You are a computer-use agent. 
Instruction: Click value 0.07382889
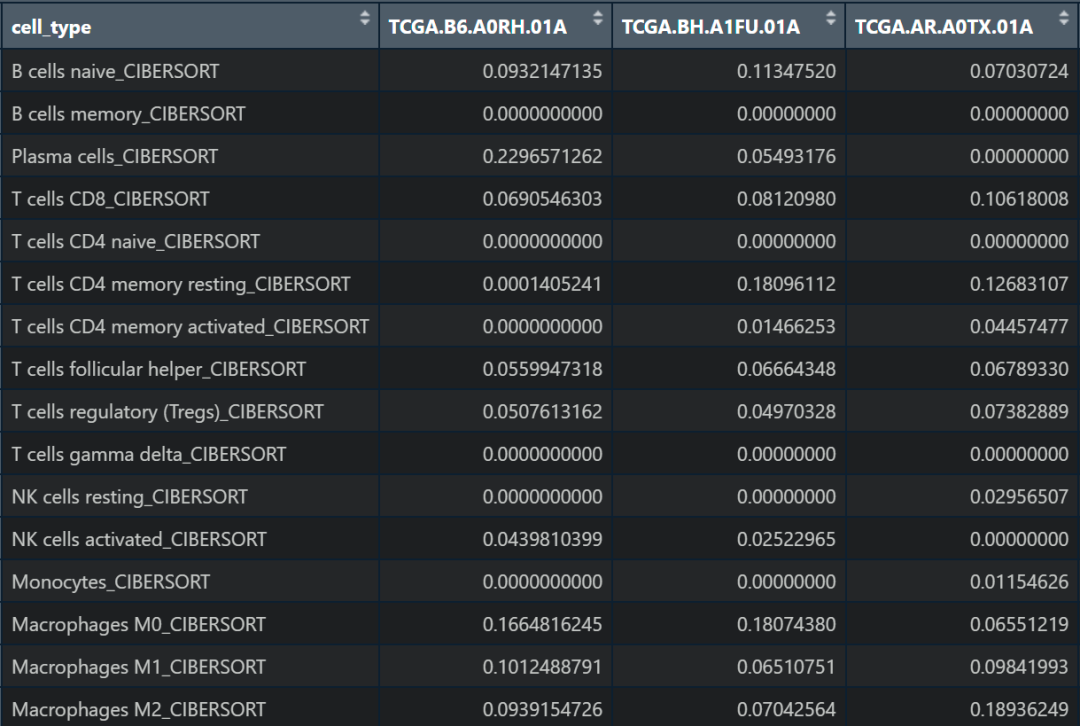click(x=1019, y=413)
